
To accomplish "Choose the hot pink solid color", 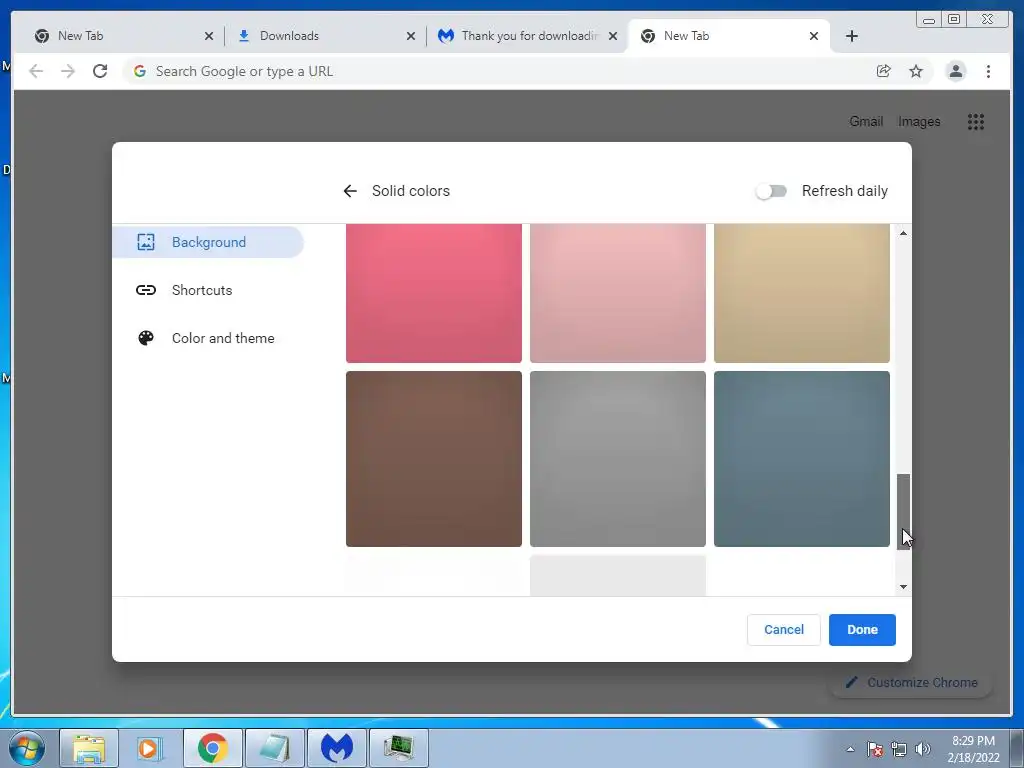I will click(x=434, y=293).
